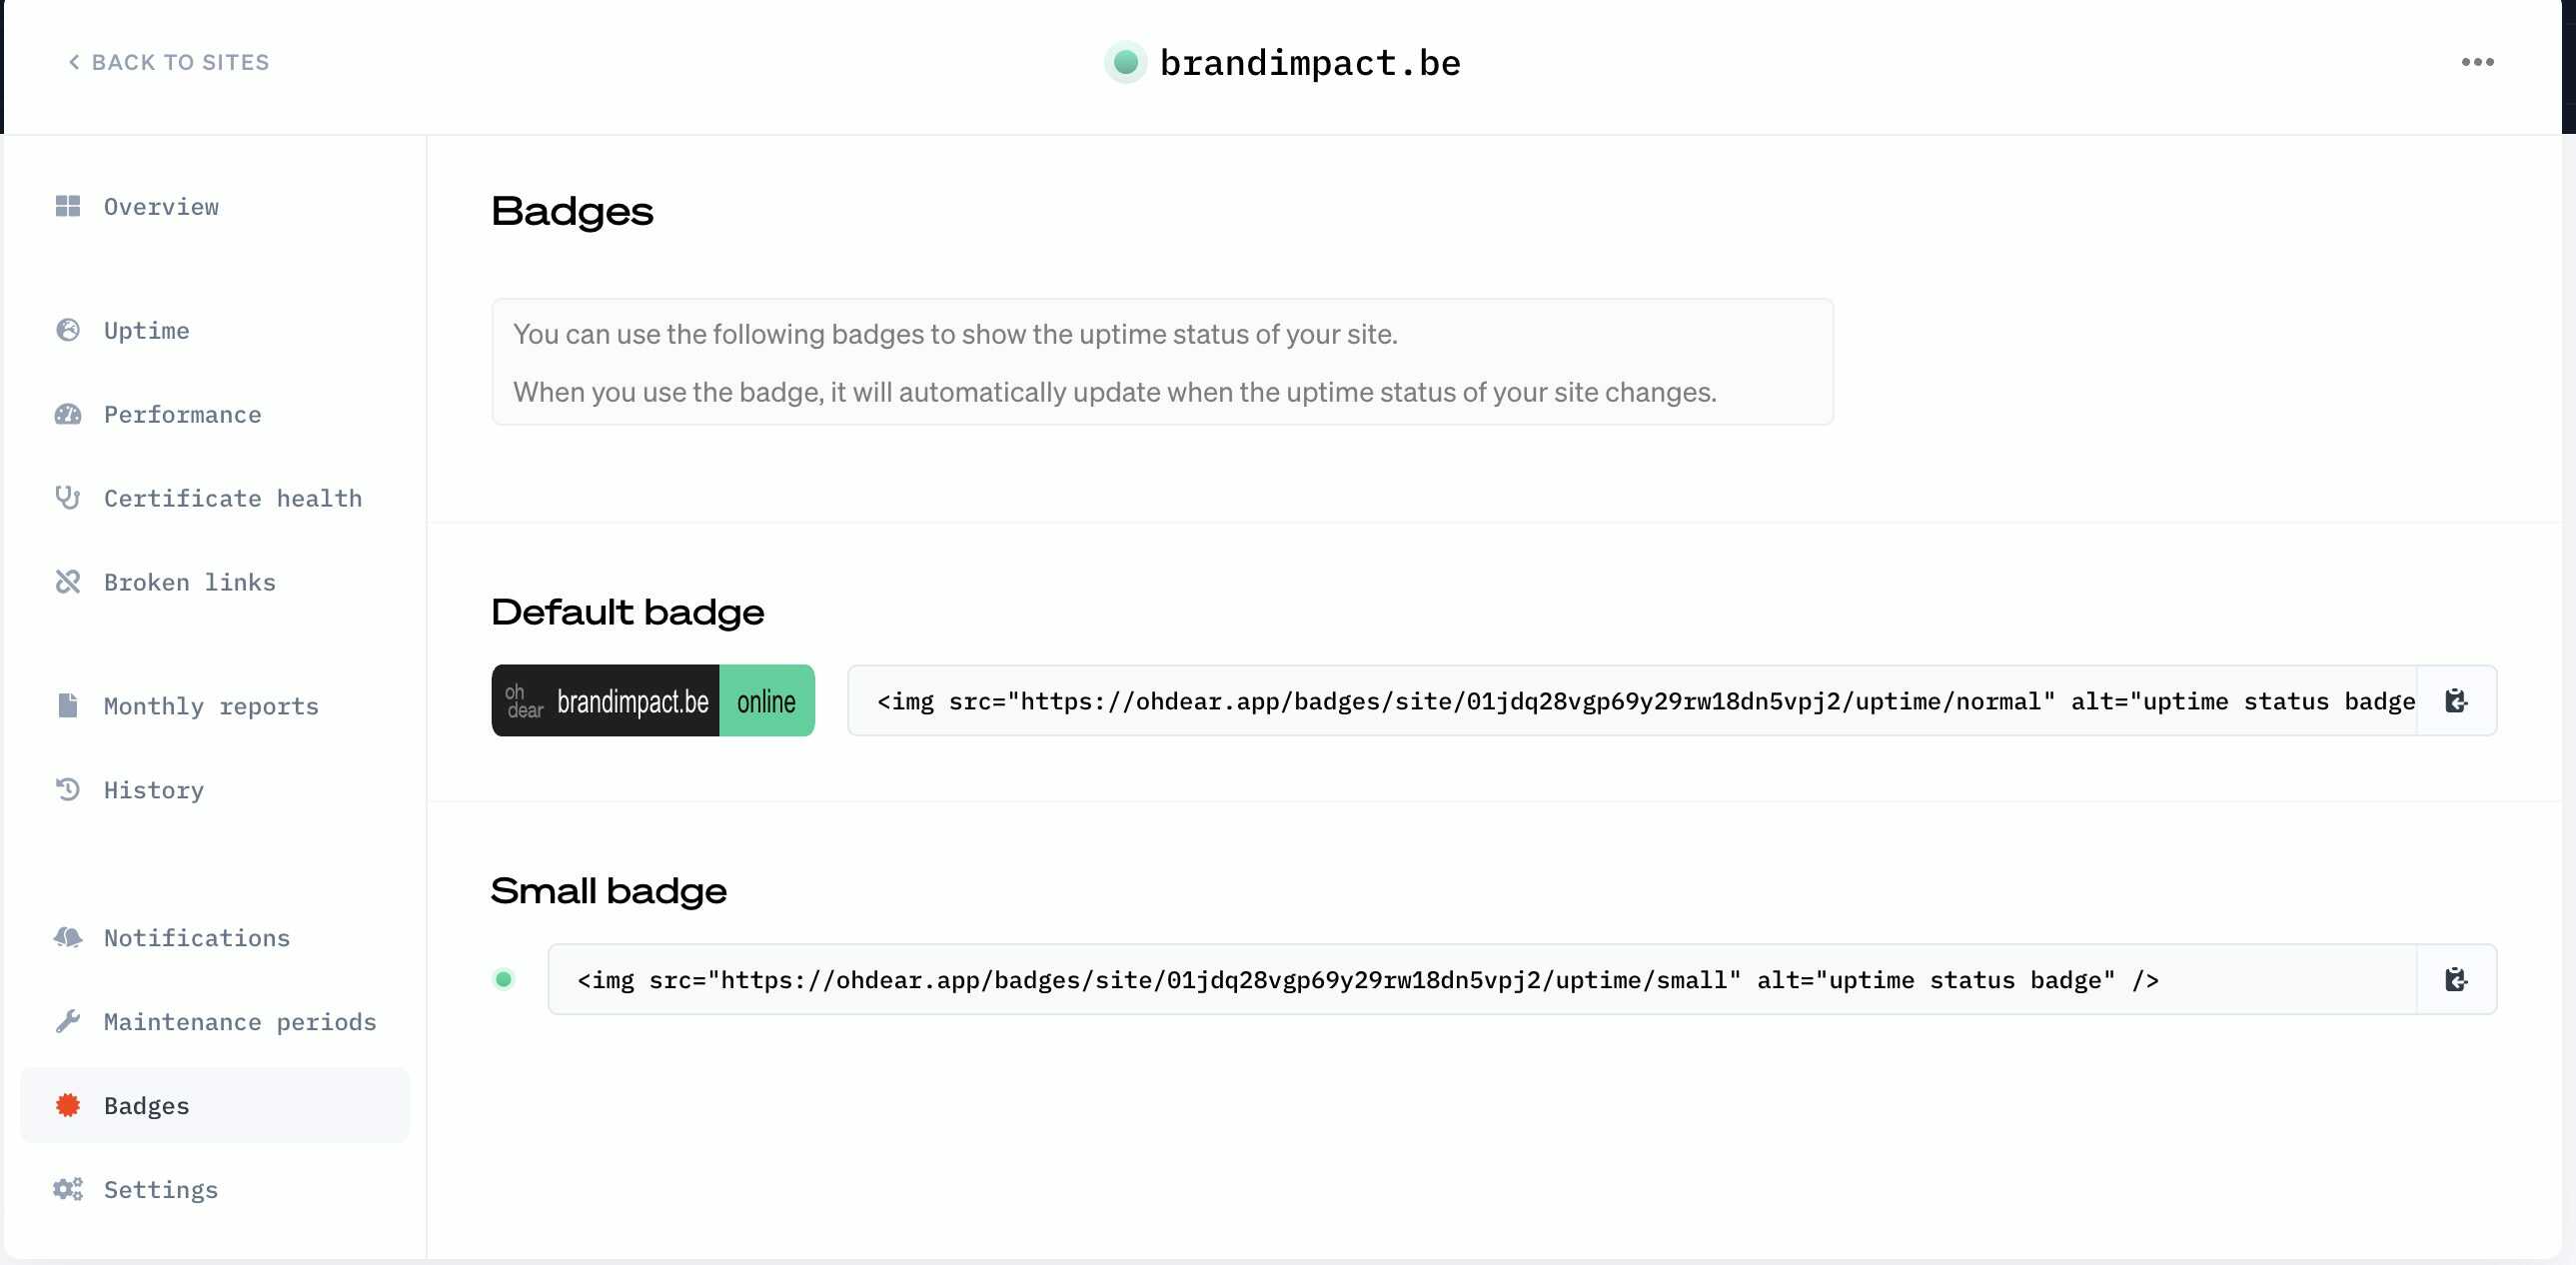The image size is (2576, 1265).
Task: Open the Overview section
Action: [x=160, y=207]
